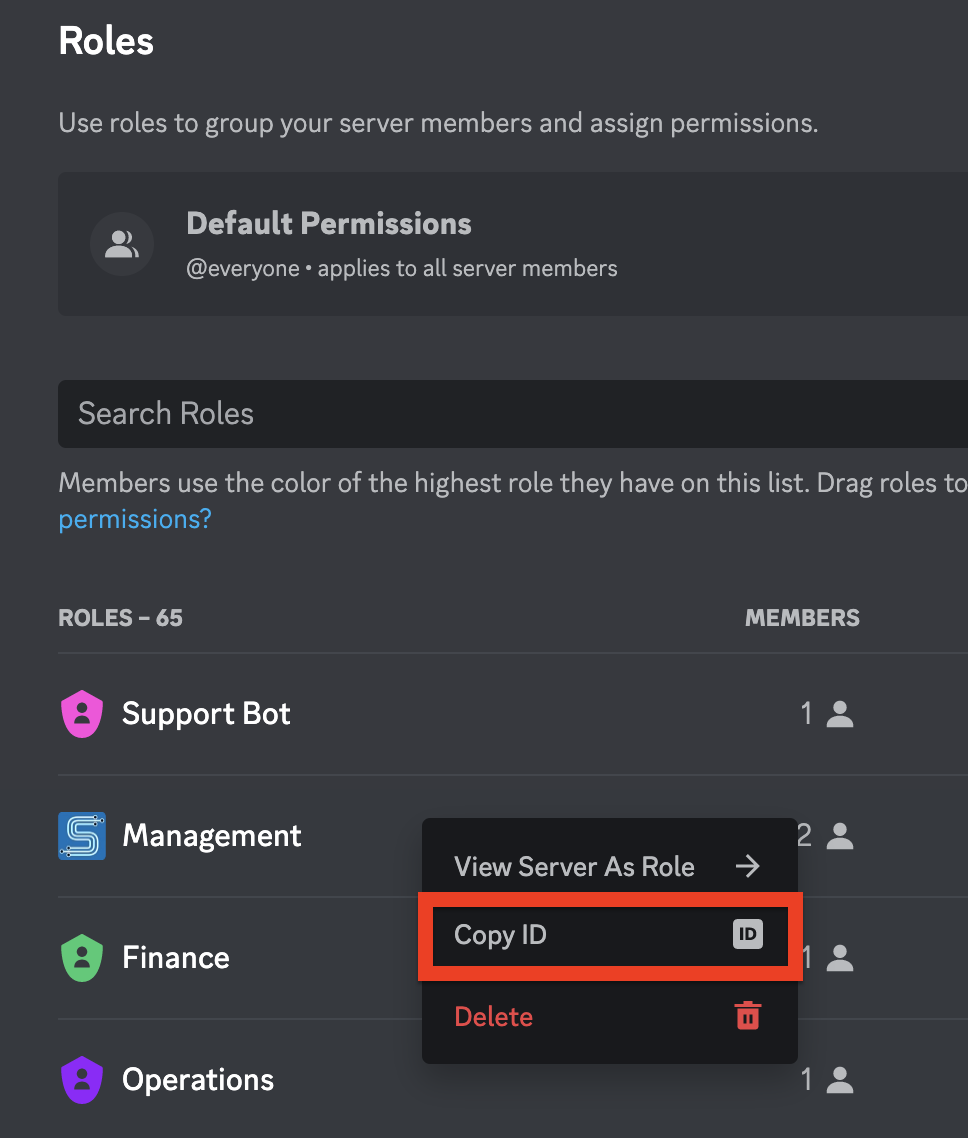Select the Finance role name
Screen dimensions: 968x1138
[176, 958]
